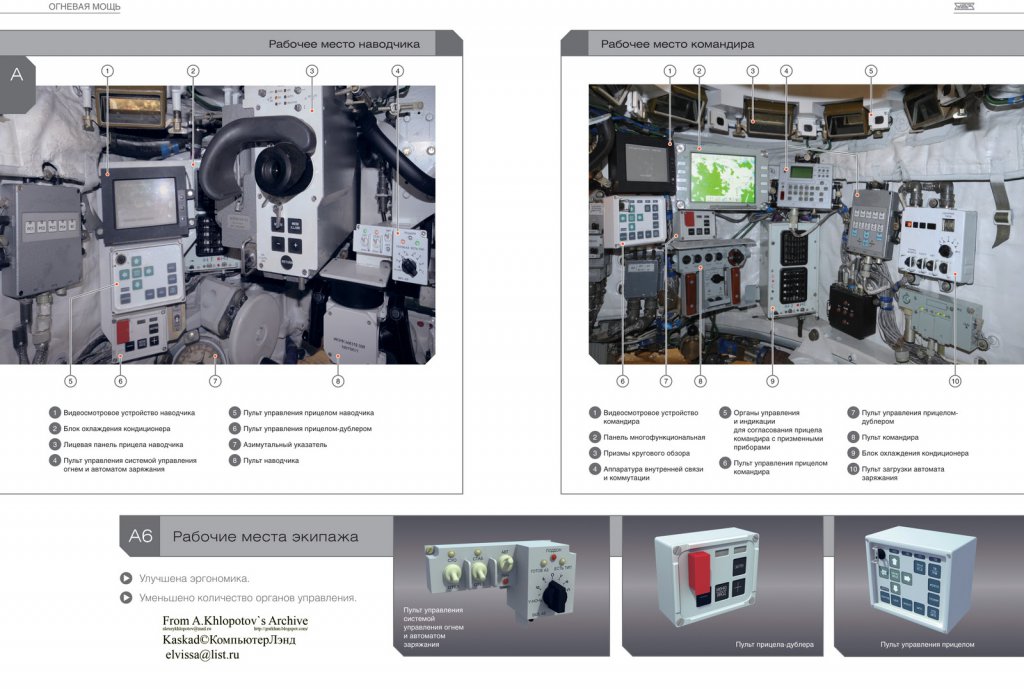Select callout 5 above the commander workstation photo
This screenshot has width=1024, height=689.
(871, 71)
